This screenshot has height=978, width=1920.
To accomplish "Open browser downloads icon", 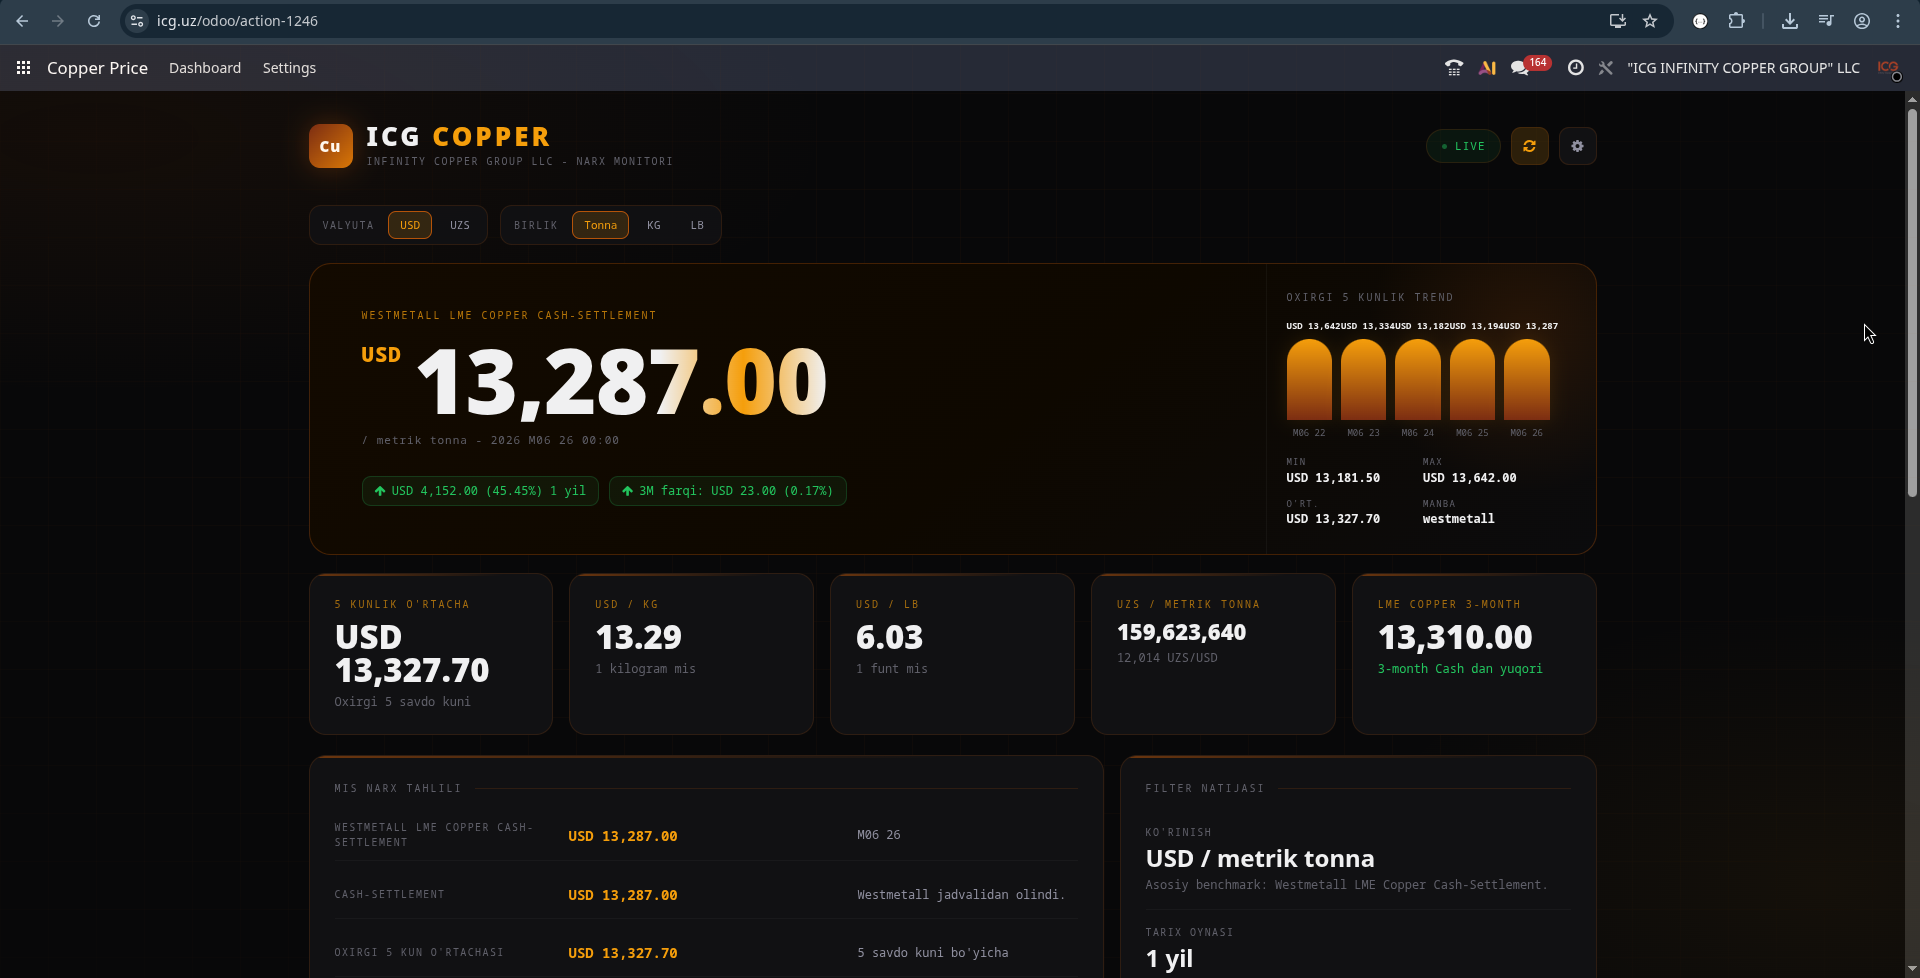I will (1790, 21).
